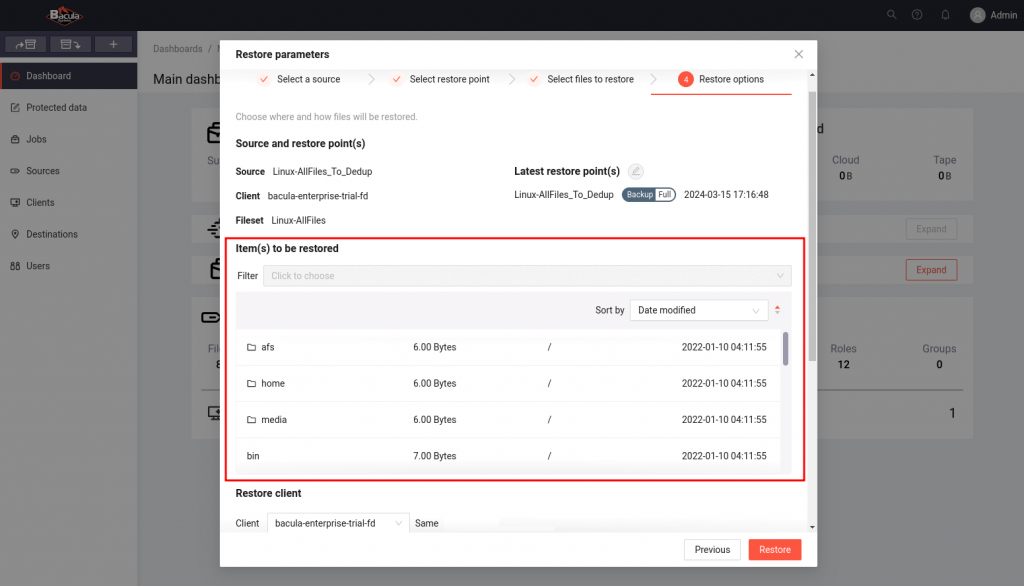Click the Restore button
The image size is (1024, 586).
(x=775, y=549)
